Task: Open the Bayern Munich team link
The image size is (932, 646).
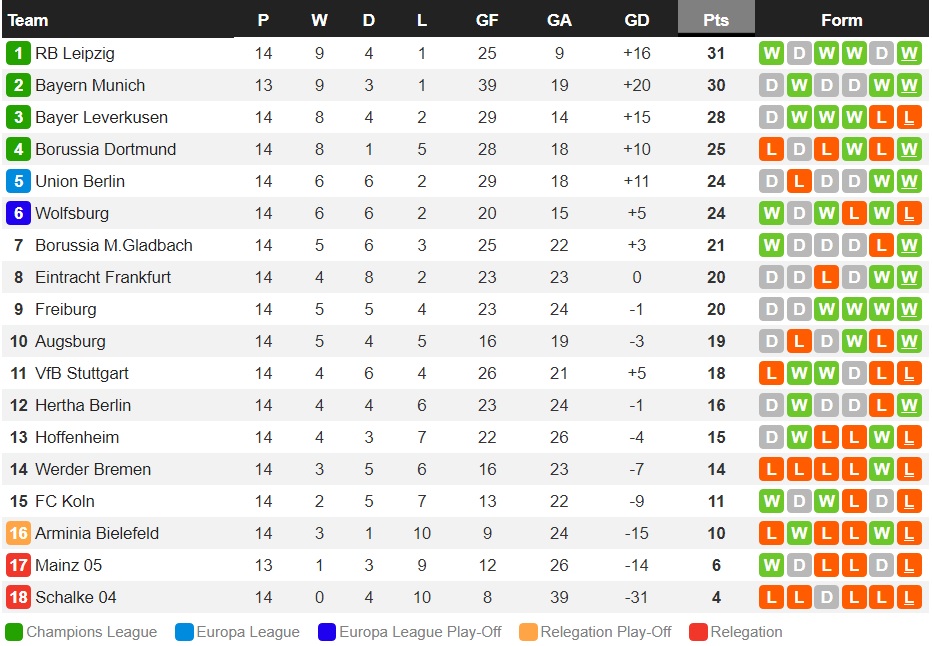Action: (90, 86)
